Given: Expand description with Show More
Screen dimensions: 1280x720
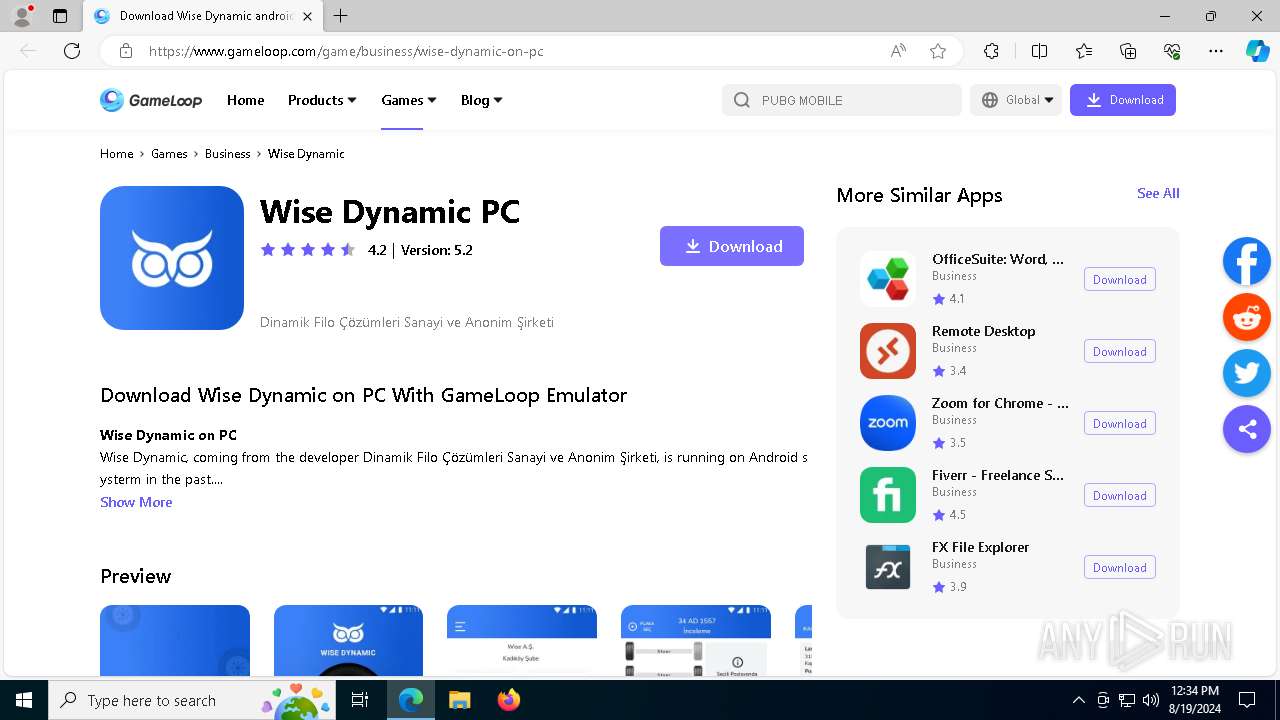Looking at the screenshot, I should tap(136, 502).
